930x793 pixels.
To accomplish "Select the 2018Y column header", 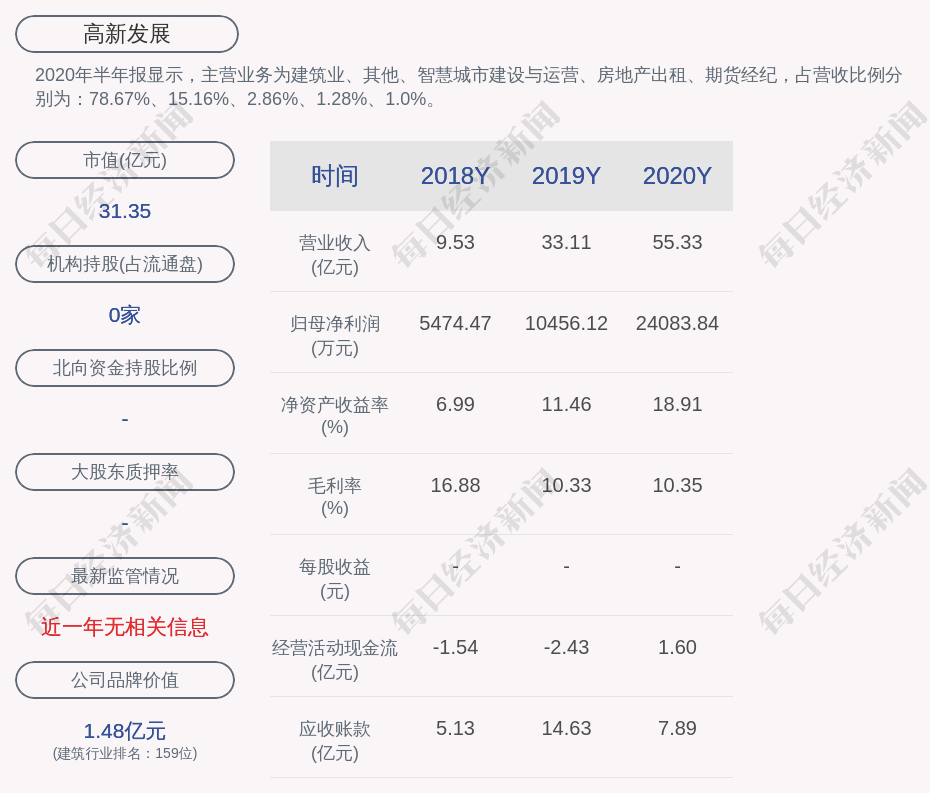I will (455, 176).
